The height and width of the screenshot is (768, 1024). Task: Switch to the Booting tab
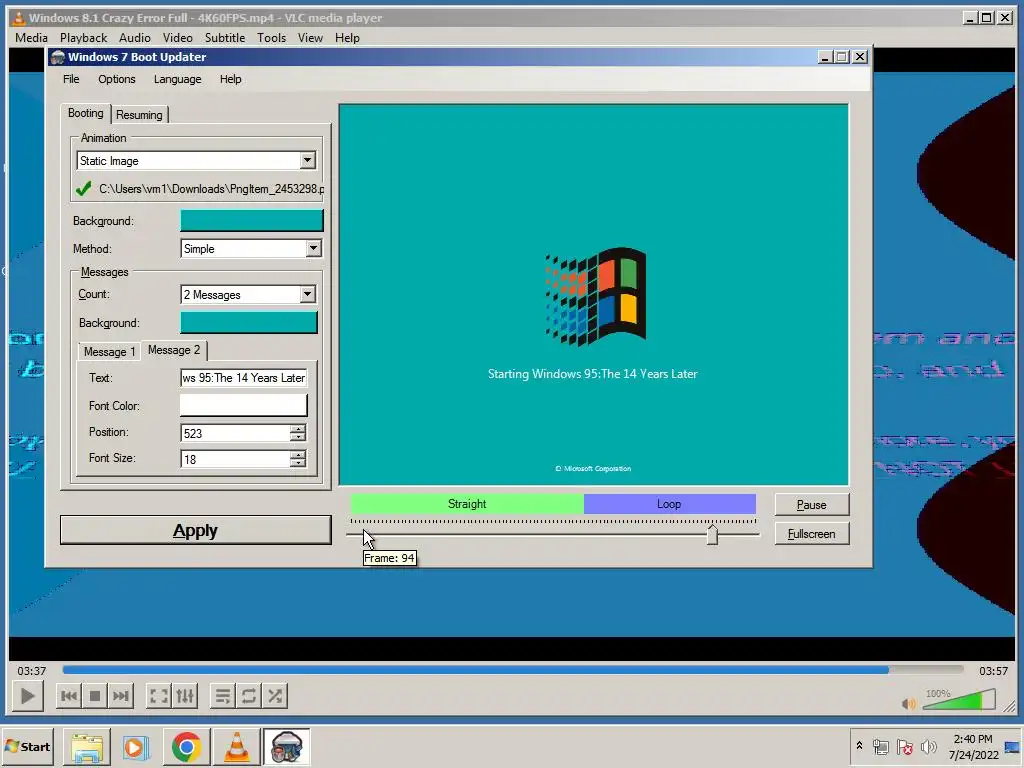pyautogui.click(x=86, y=113)
